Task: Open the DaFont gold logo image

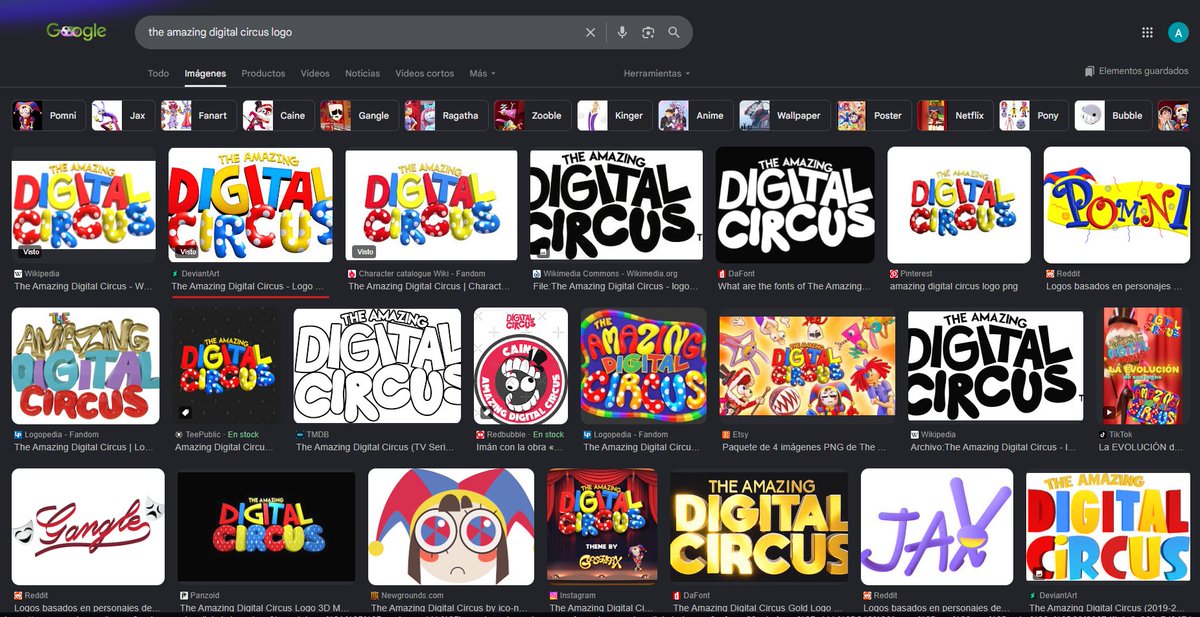Action: coord(759,527)
